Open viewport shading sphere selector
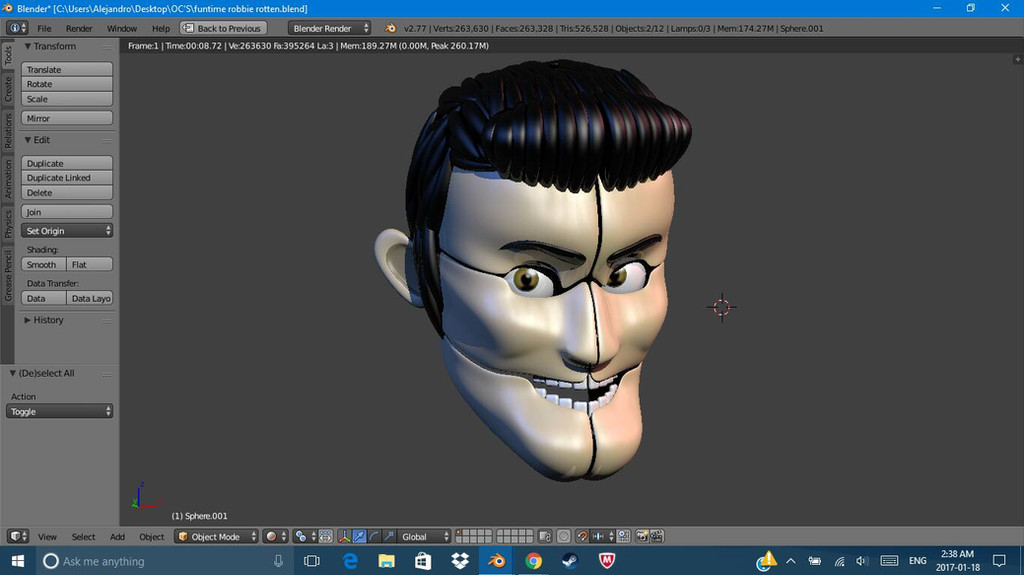This screenshot has height=575, width=1024. (x=276, y=536)
